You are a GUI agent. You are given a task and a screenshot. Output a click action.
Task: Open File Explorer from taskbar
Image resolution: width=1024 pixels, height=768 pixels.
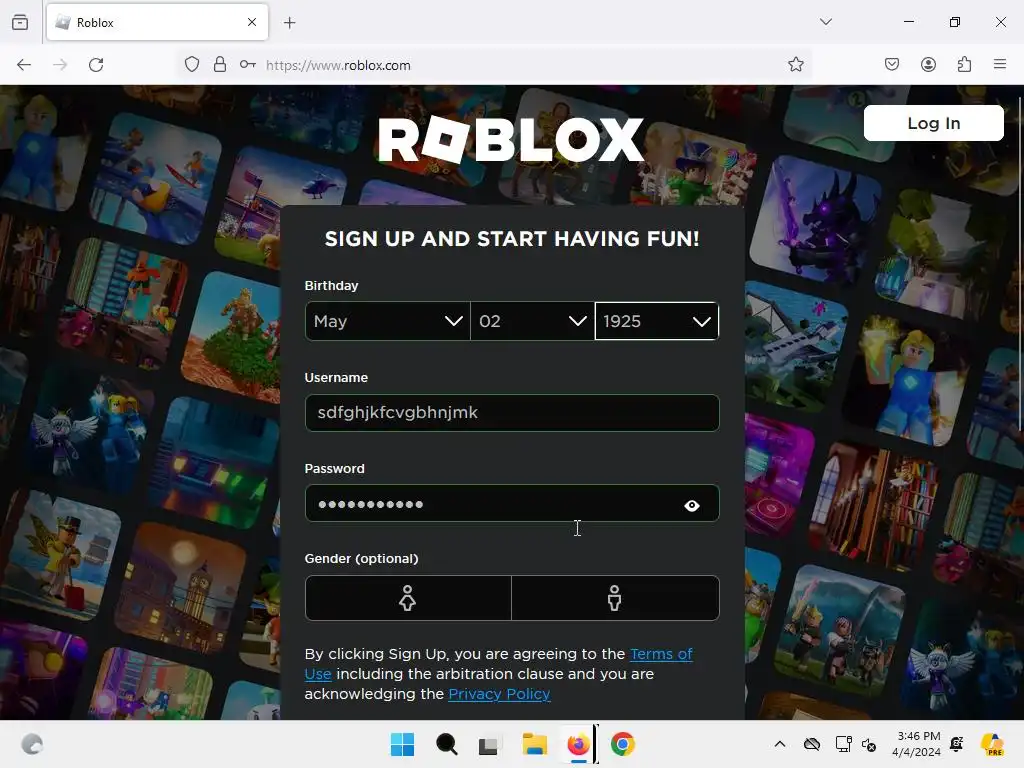534,744
